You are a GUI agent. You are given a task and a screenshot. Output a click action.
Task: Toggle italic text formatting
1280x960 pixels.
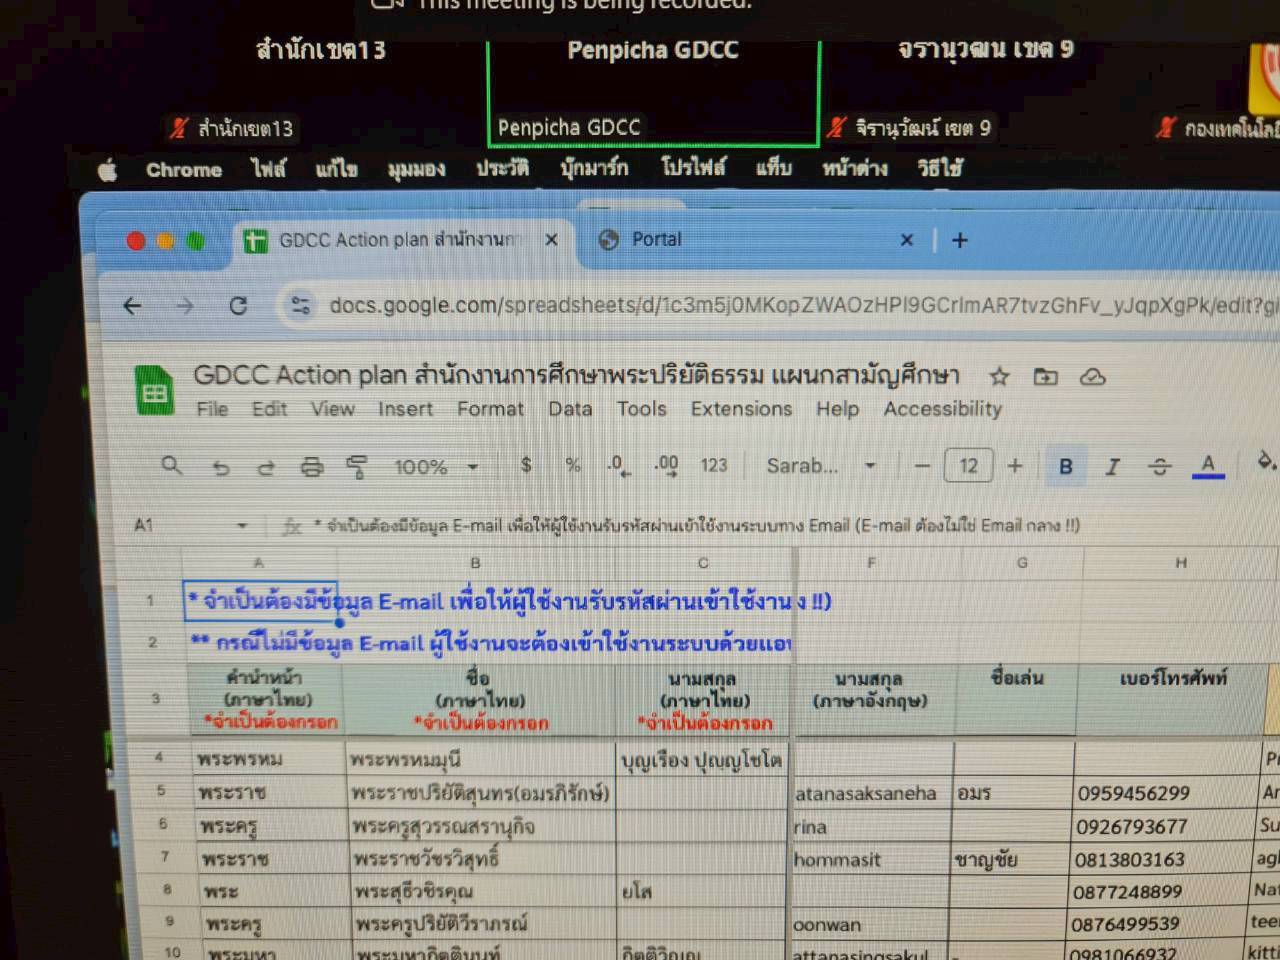[x=1112, y=466]
